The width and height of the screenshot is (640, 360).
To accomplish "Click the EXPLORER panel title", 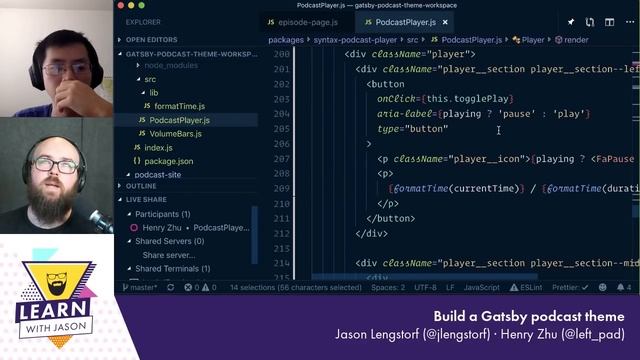I will click(143, 22).
